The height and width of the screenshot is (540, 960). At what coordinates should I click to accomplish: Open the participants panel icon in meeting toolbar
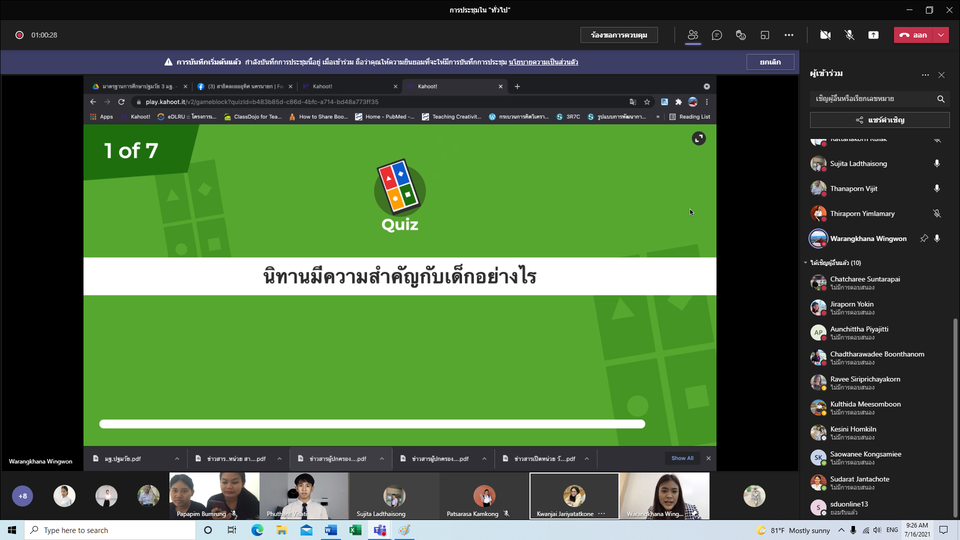point(692,35)
